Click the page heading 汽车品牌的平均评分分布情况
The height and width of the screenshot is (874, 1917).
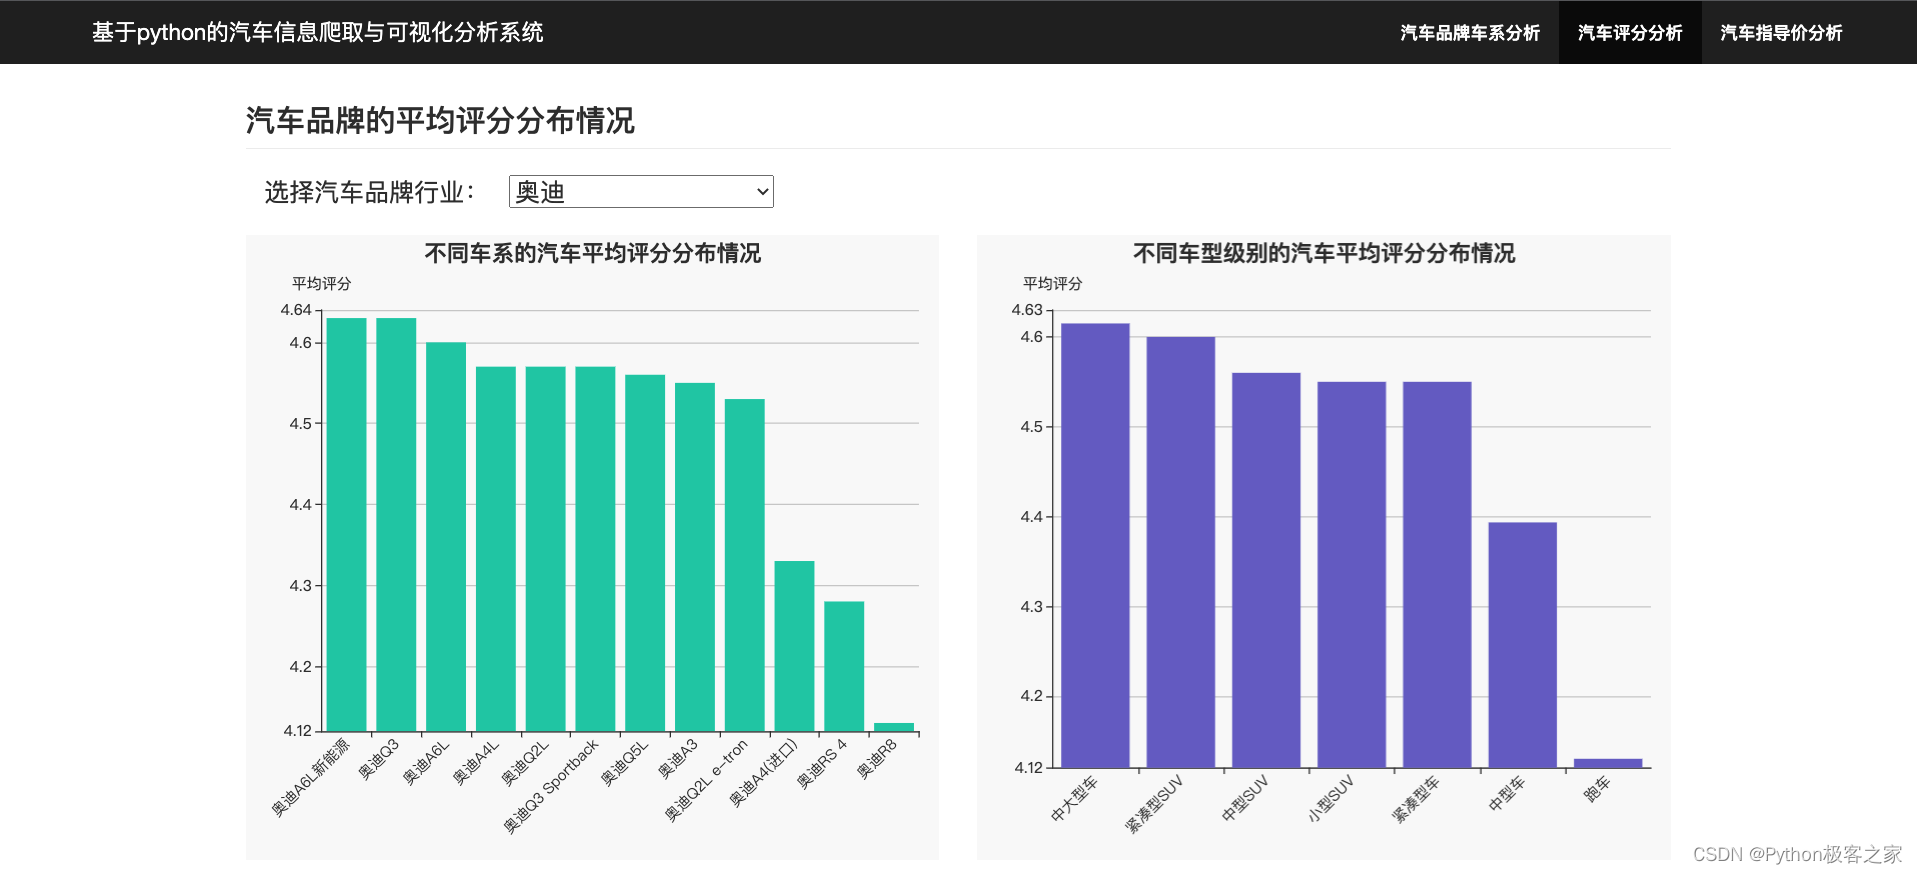[440, 120]
